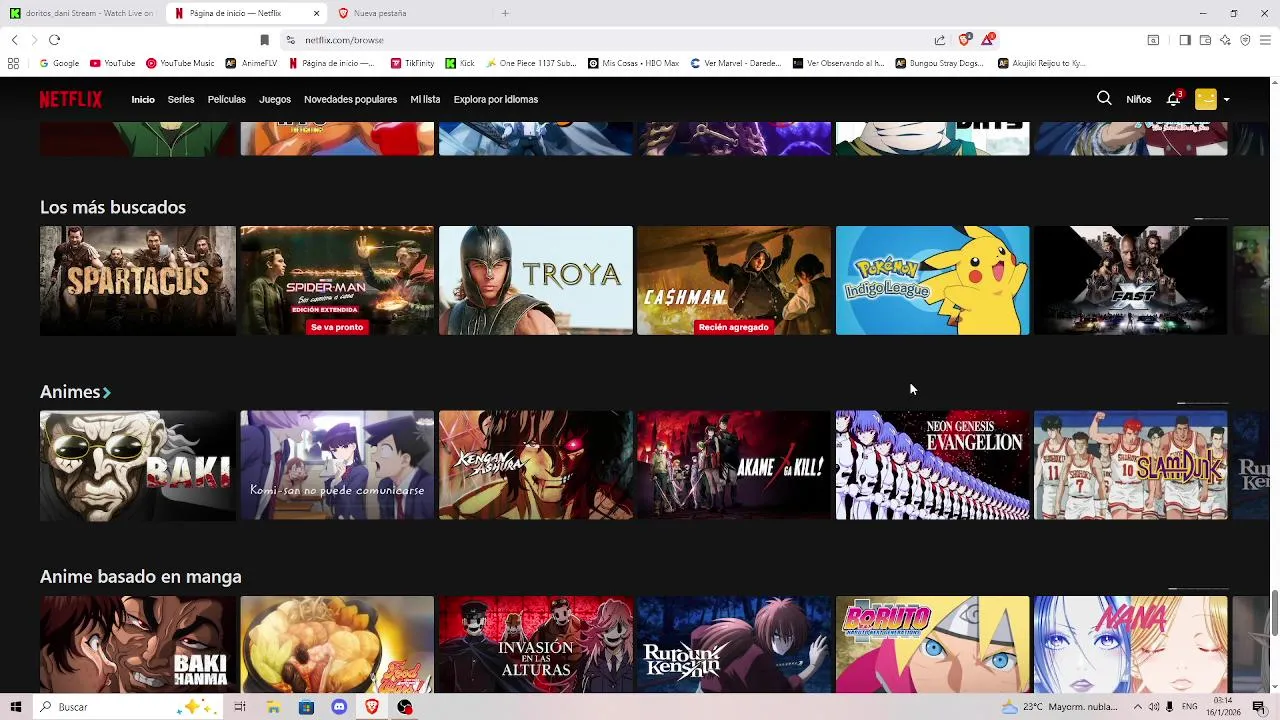1280x720 pixels.
Task: Click the share page icon
Action: (x=940, y=40)
